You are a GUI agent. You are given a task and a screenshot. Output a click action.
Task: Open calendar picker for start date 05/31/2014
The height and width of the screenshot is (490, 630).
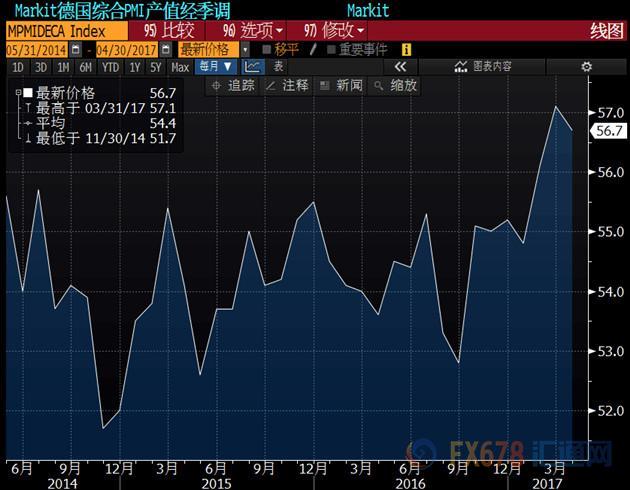click(x=76, y=48)
